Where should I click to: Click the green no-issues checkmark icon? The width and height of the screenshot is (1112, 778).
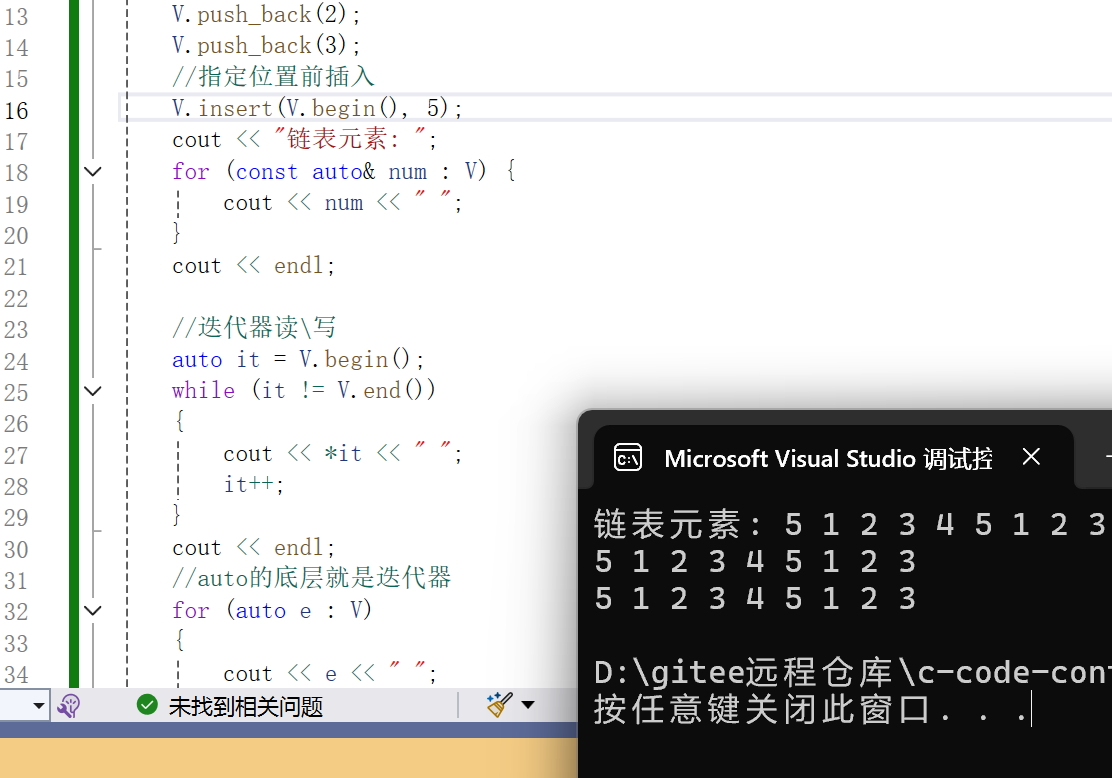coord(147,705)
